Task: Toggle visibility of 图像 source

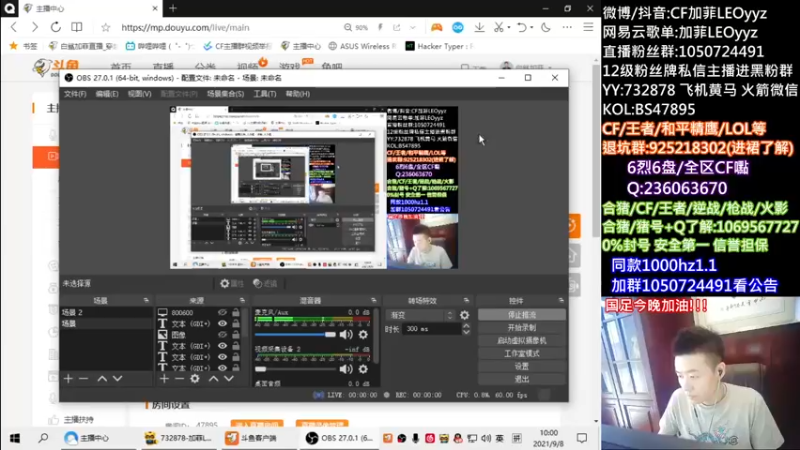Action: pyautogui.click(x=222, y=335)
